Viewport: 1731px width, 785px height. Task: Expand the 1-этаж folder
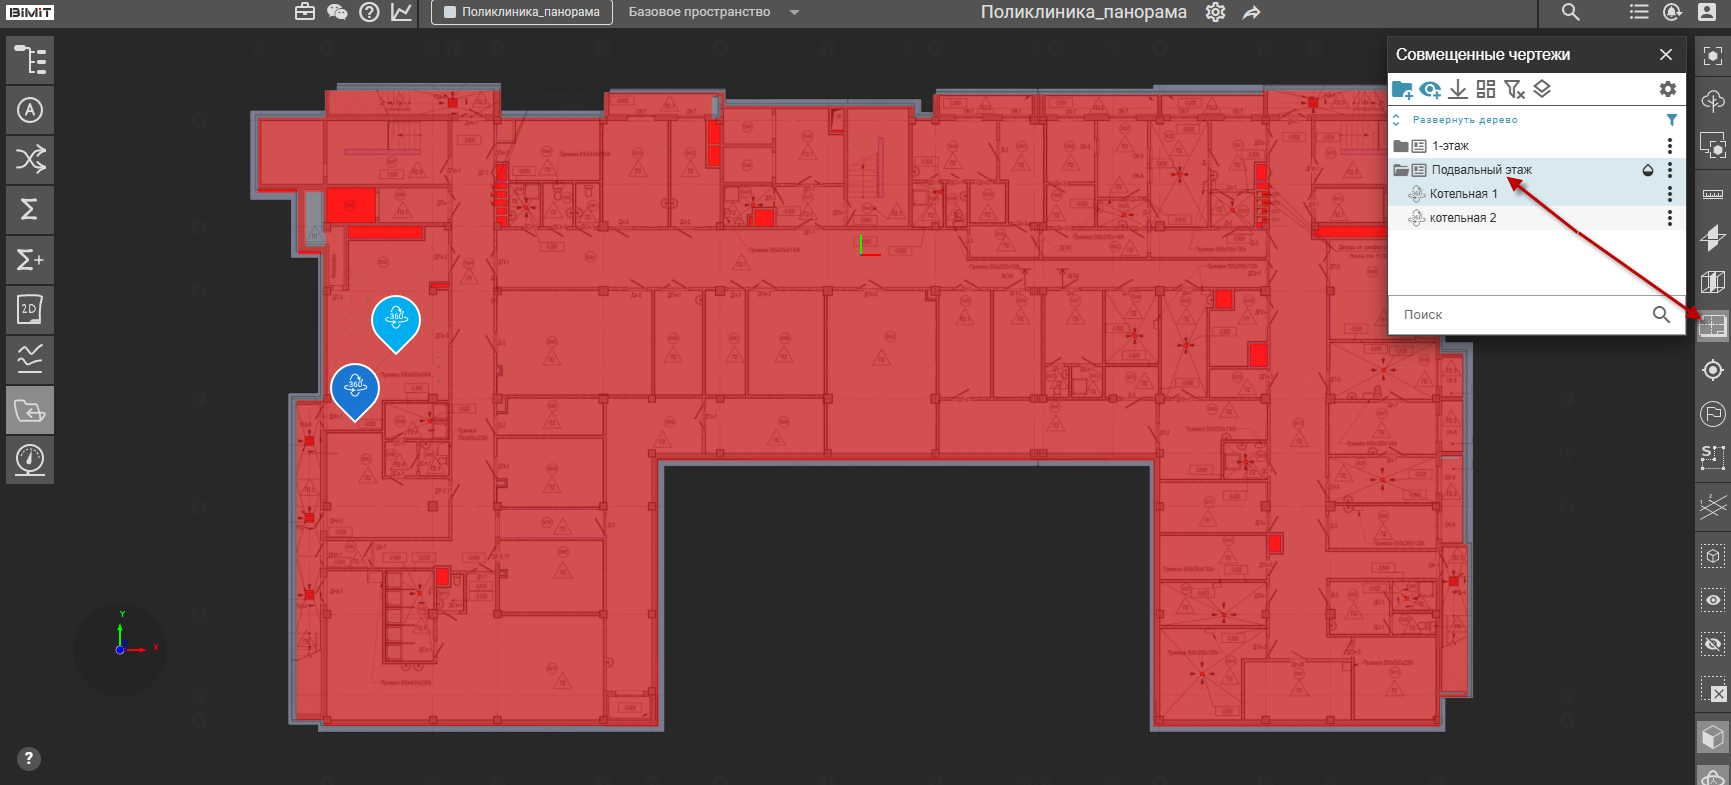point(1401,146)
